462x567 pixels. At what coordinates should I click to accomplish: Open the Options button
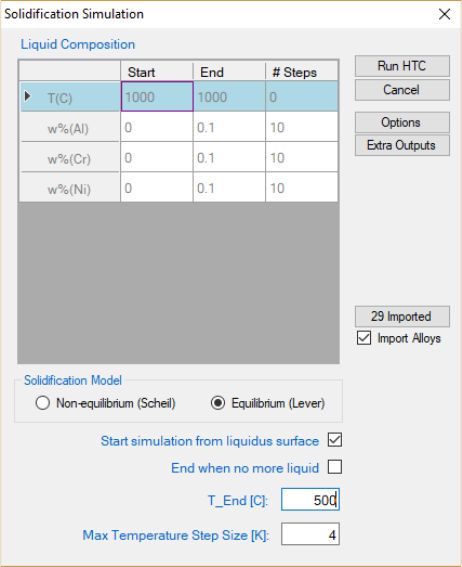[x=402, y=122]
